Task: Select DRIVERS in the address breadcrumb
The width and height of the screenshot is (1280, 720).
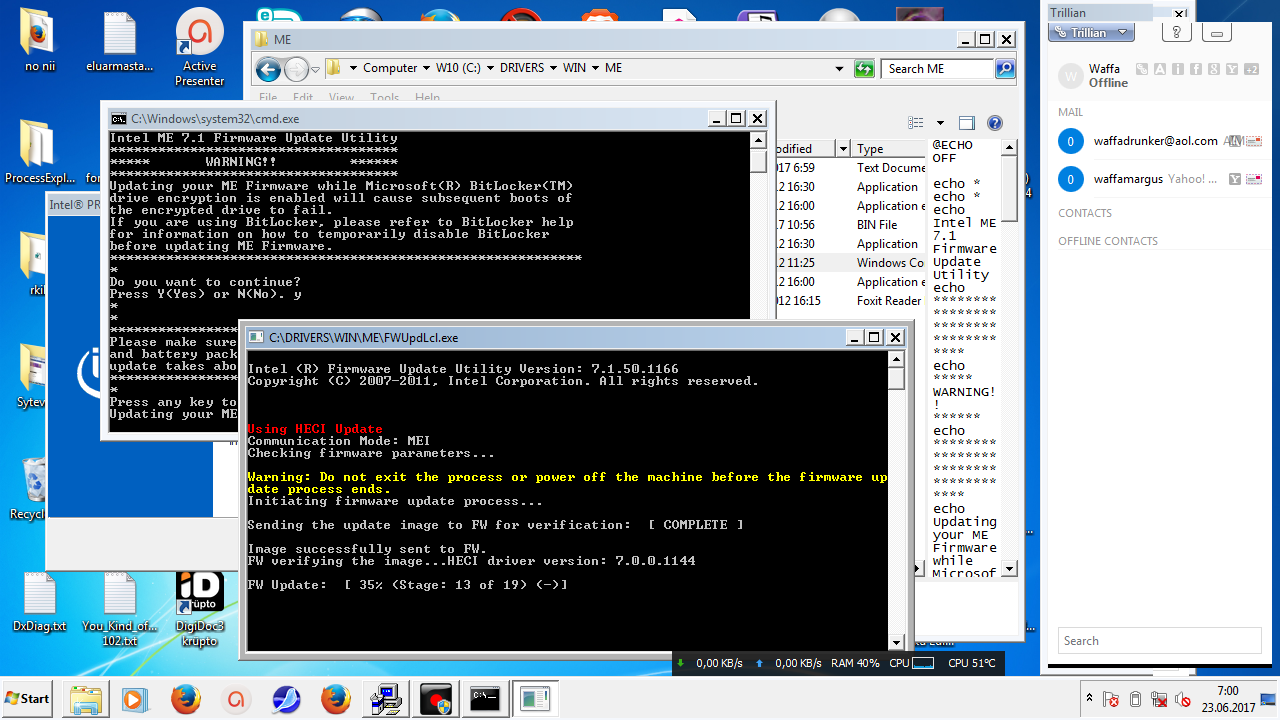Action: tap(521, 68)
